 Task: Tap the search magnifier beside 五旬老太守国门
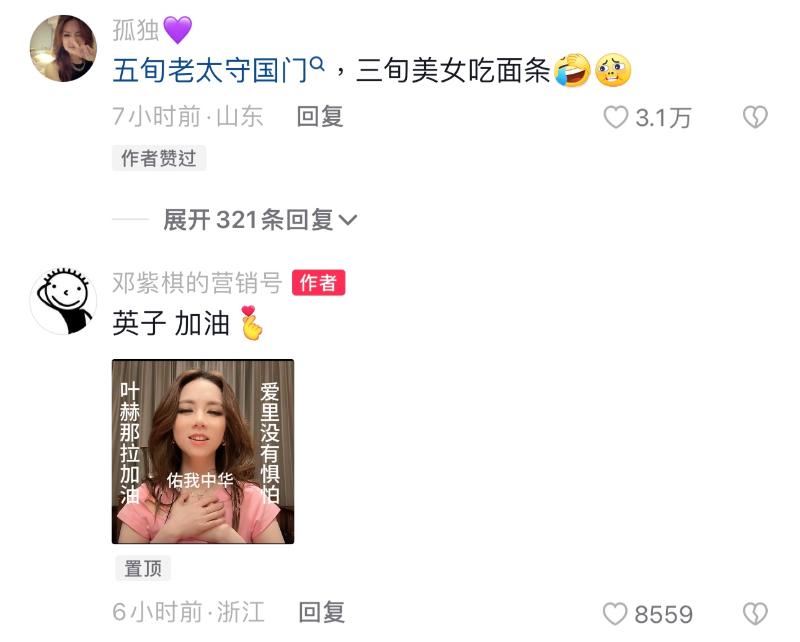click(x=317, y=64)
